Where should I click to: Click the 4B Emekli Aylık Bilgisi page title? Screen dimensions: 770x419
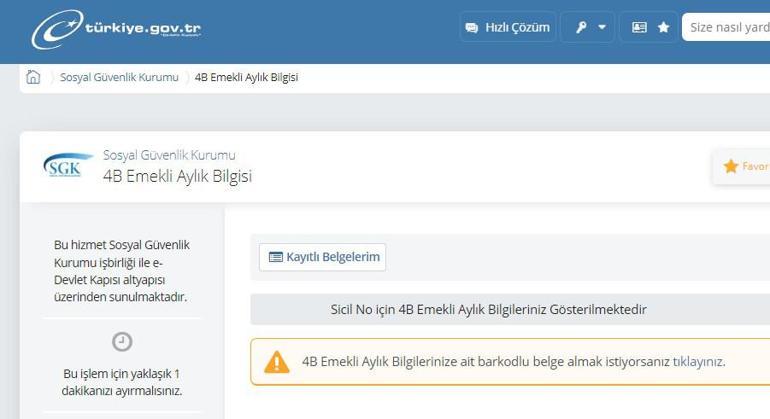pos(177,176)
